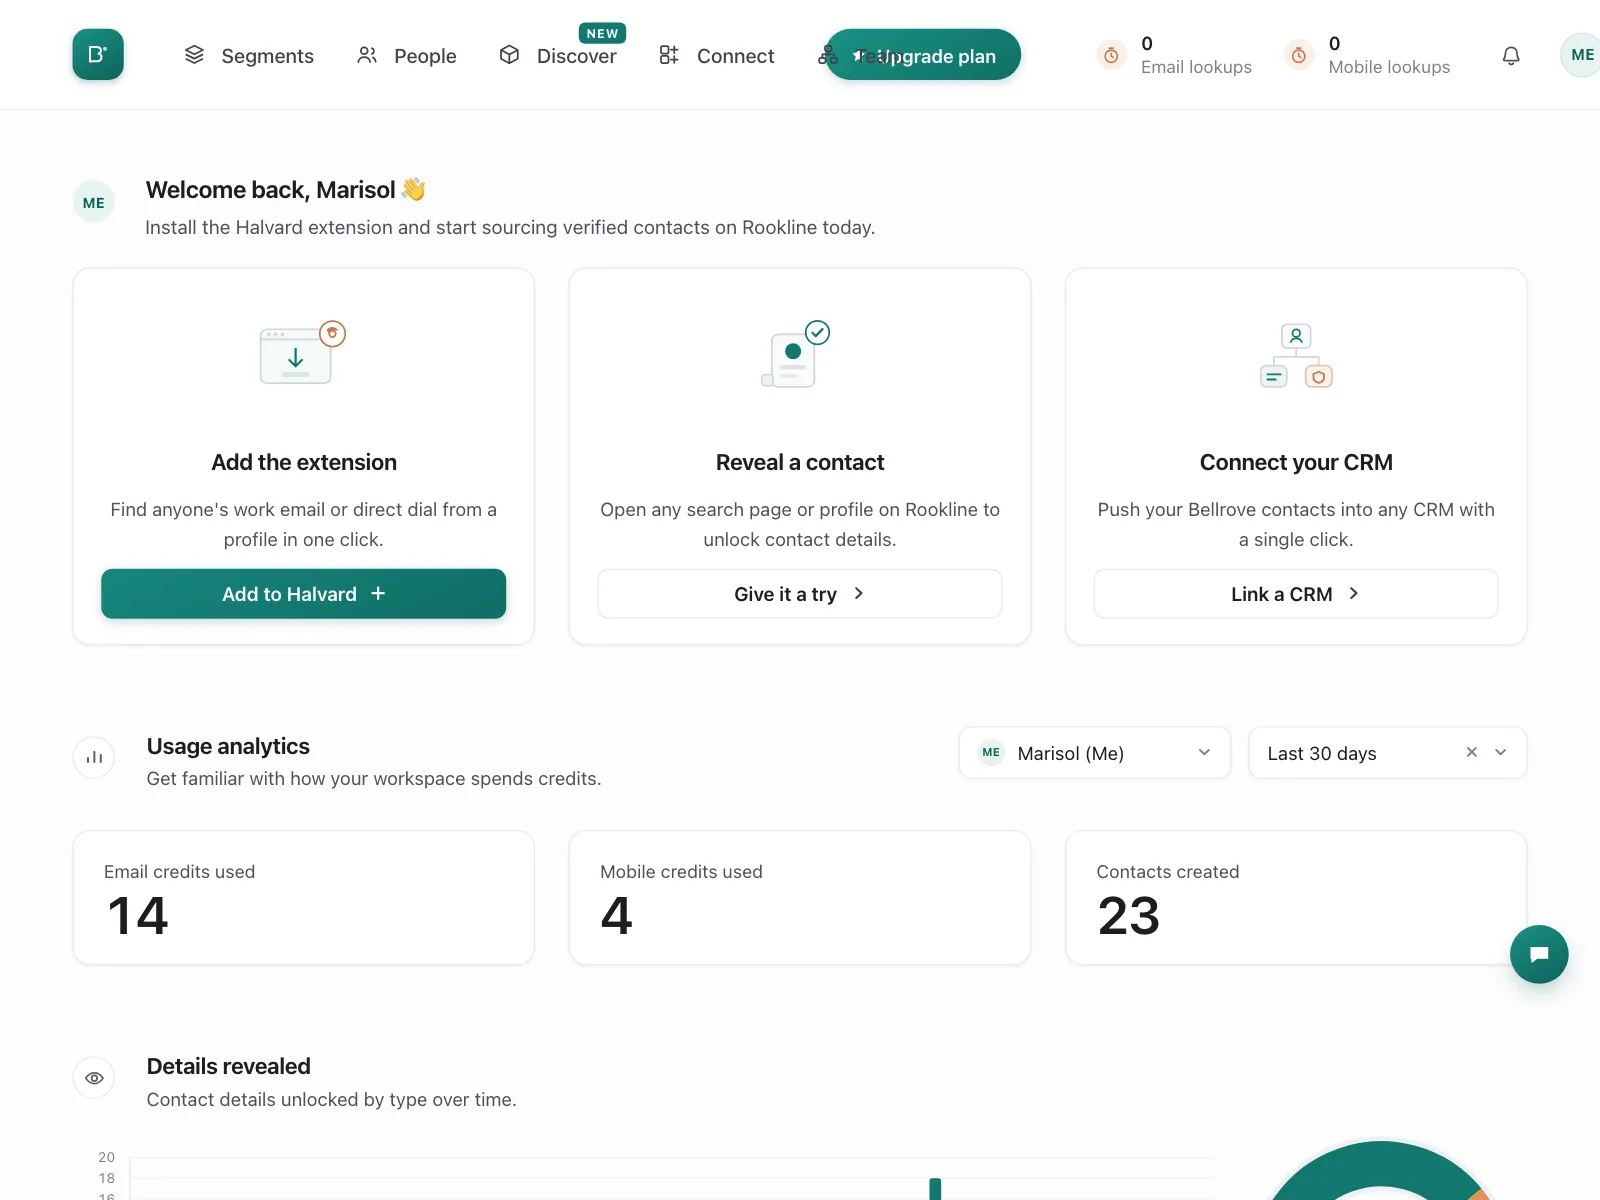Click the CRM org-chart illustration
This screenshot has height=1200, width=1600.
[1296, 356]
